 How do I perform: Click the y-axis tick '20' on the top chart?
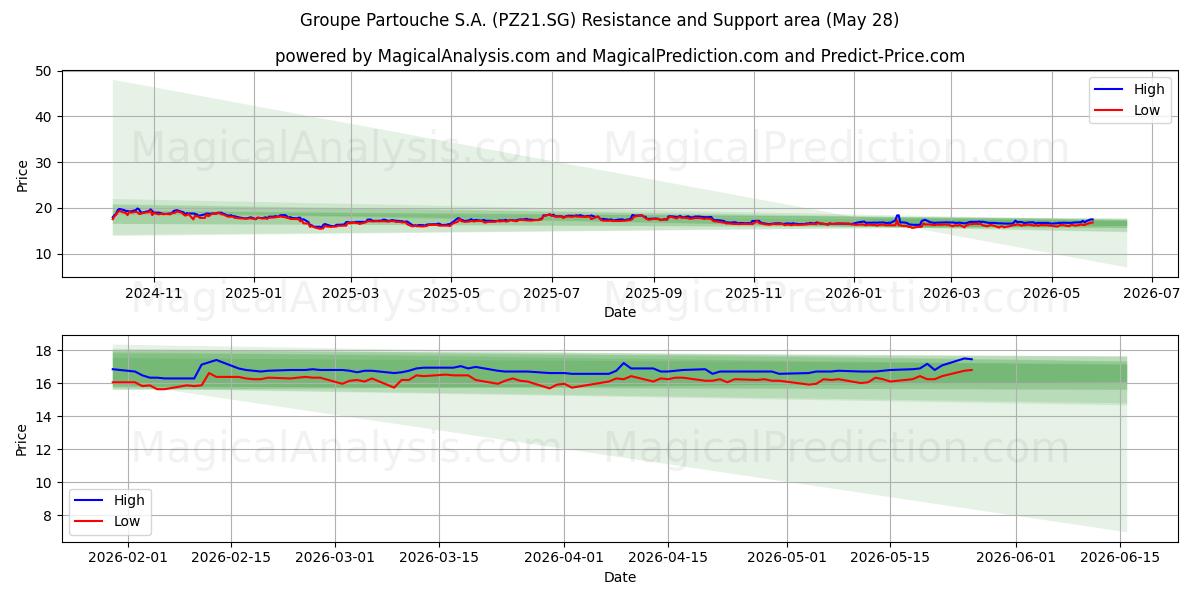(x=43, y=208)
